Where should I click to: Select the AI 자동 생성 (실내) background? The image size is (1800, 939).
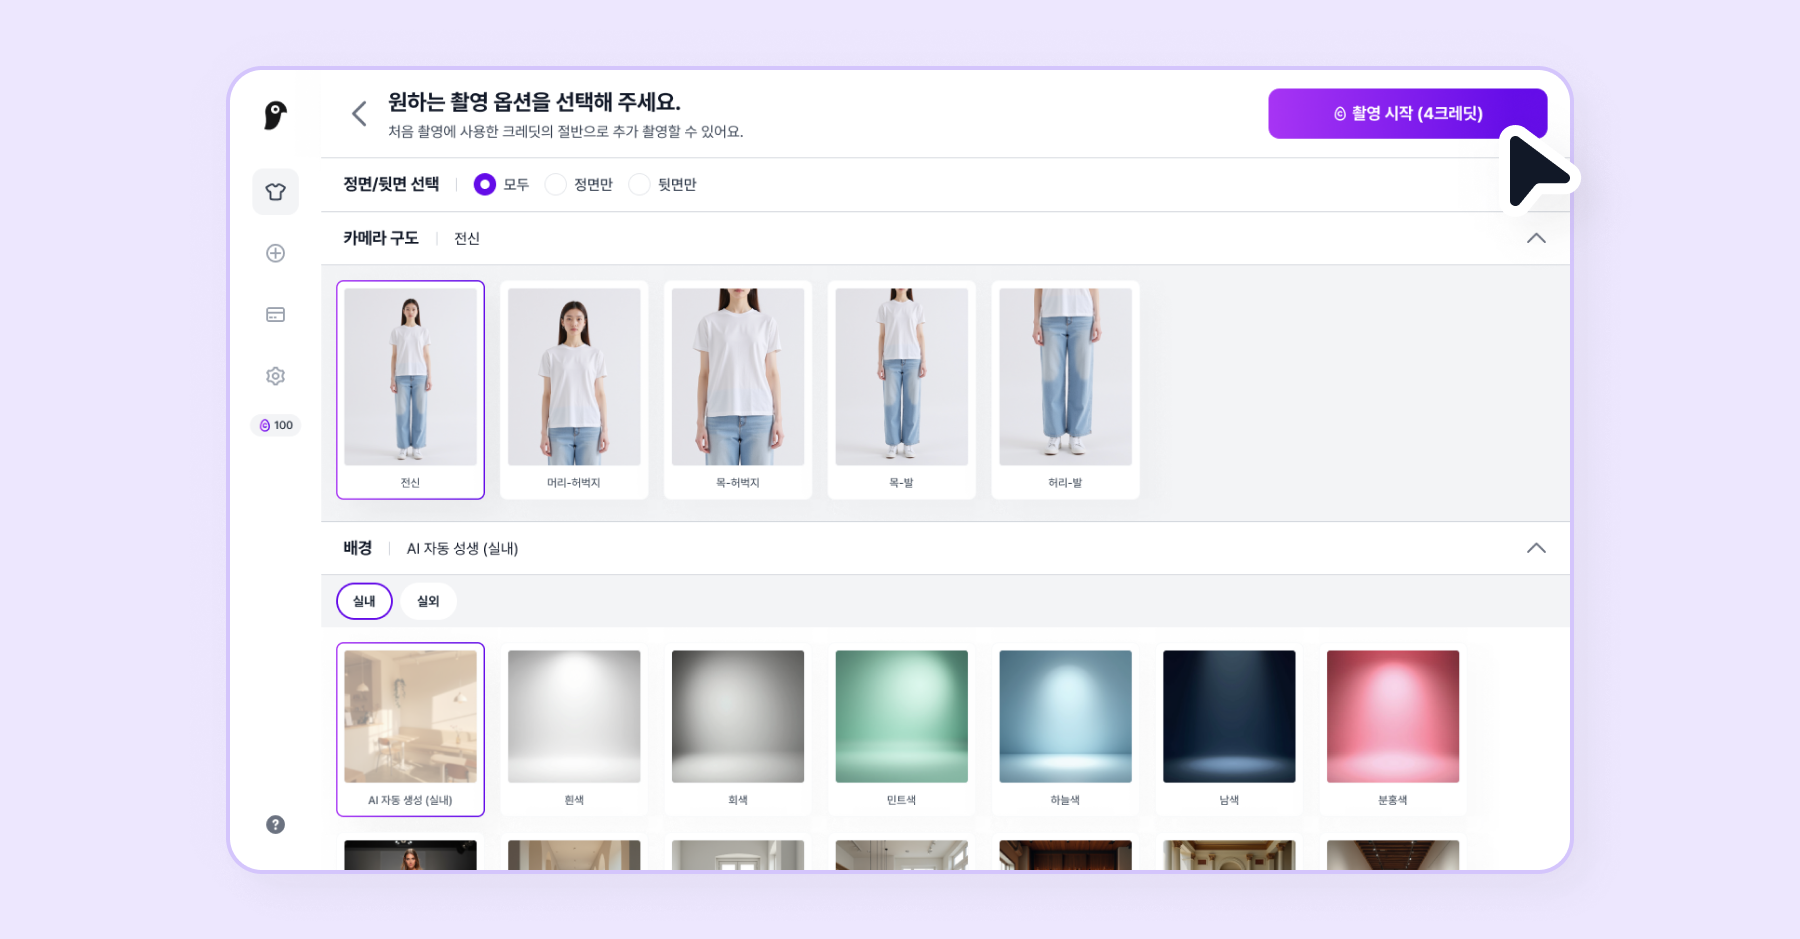[x=410, y=729]
